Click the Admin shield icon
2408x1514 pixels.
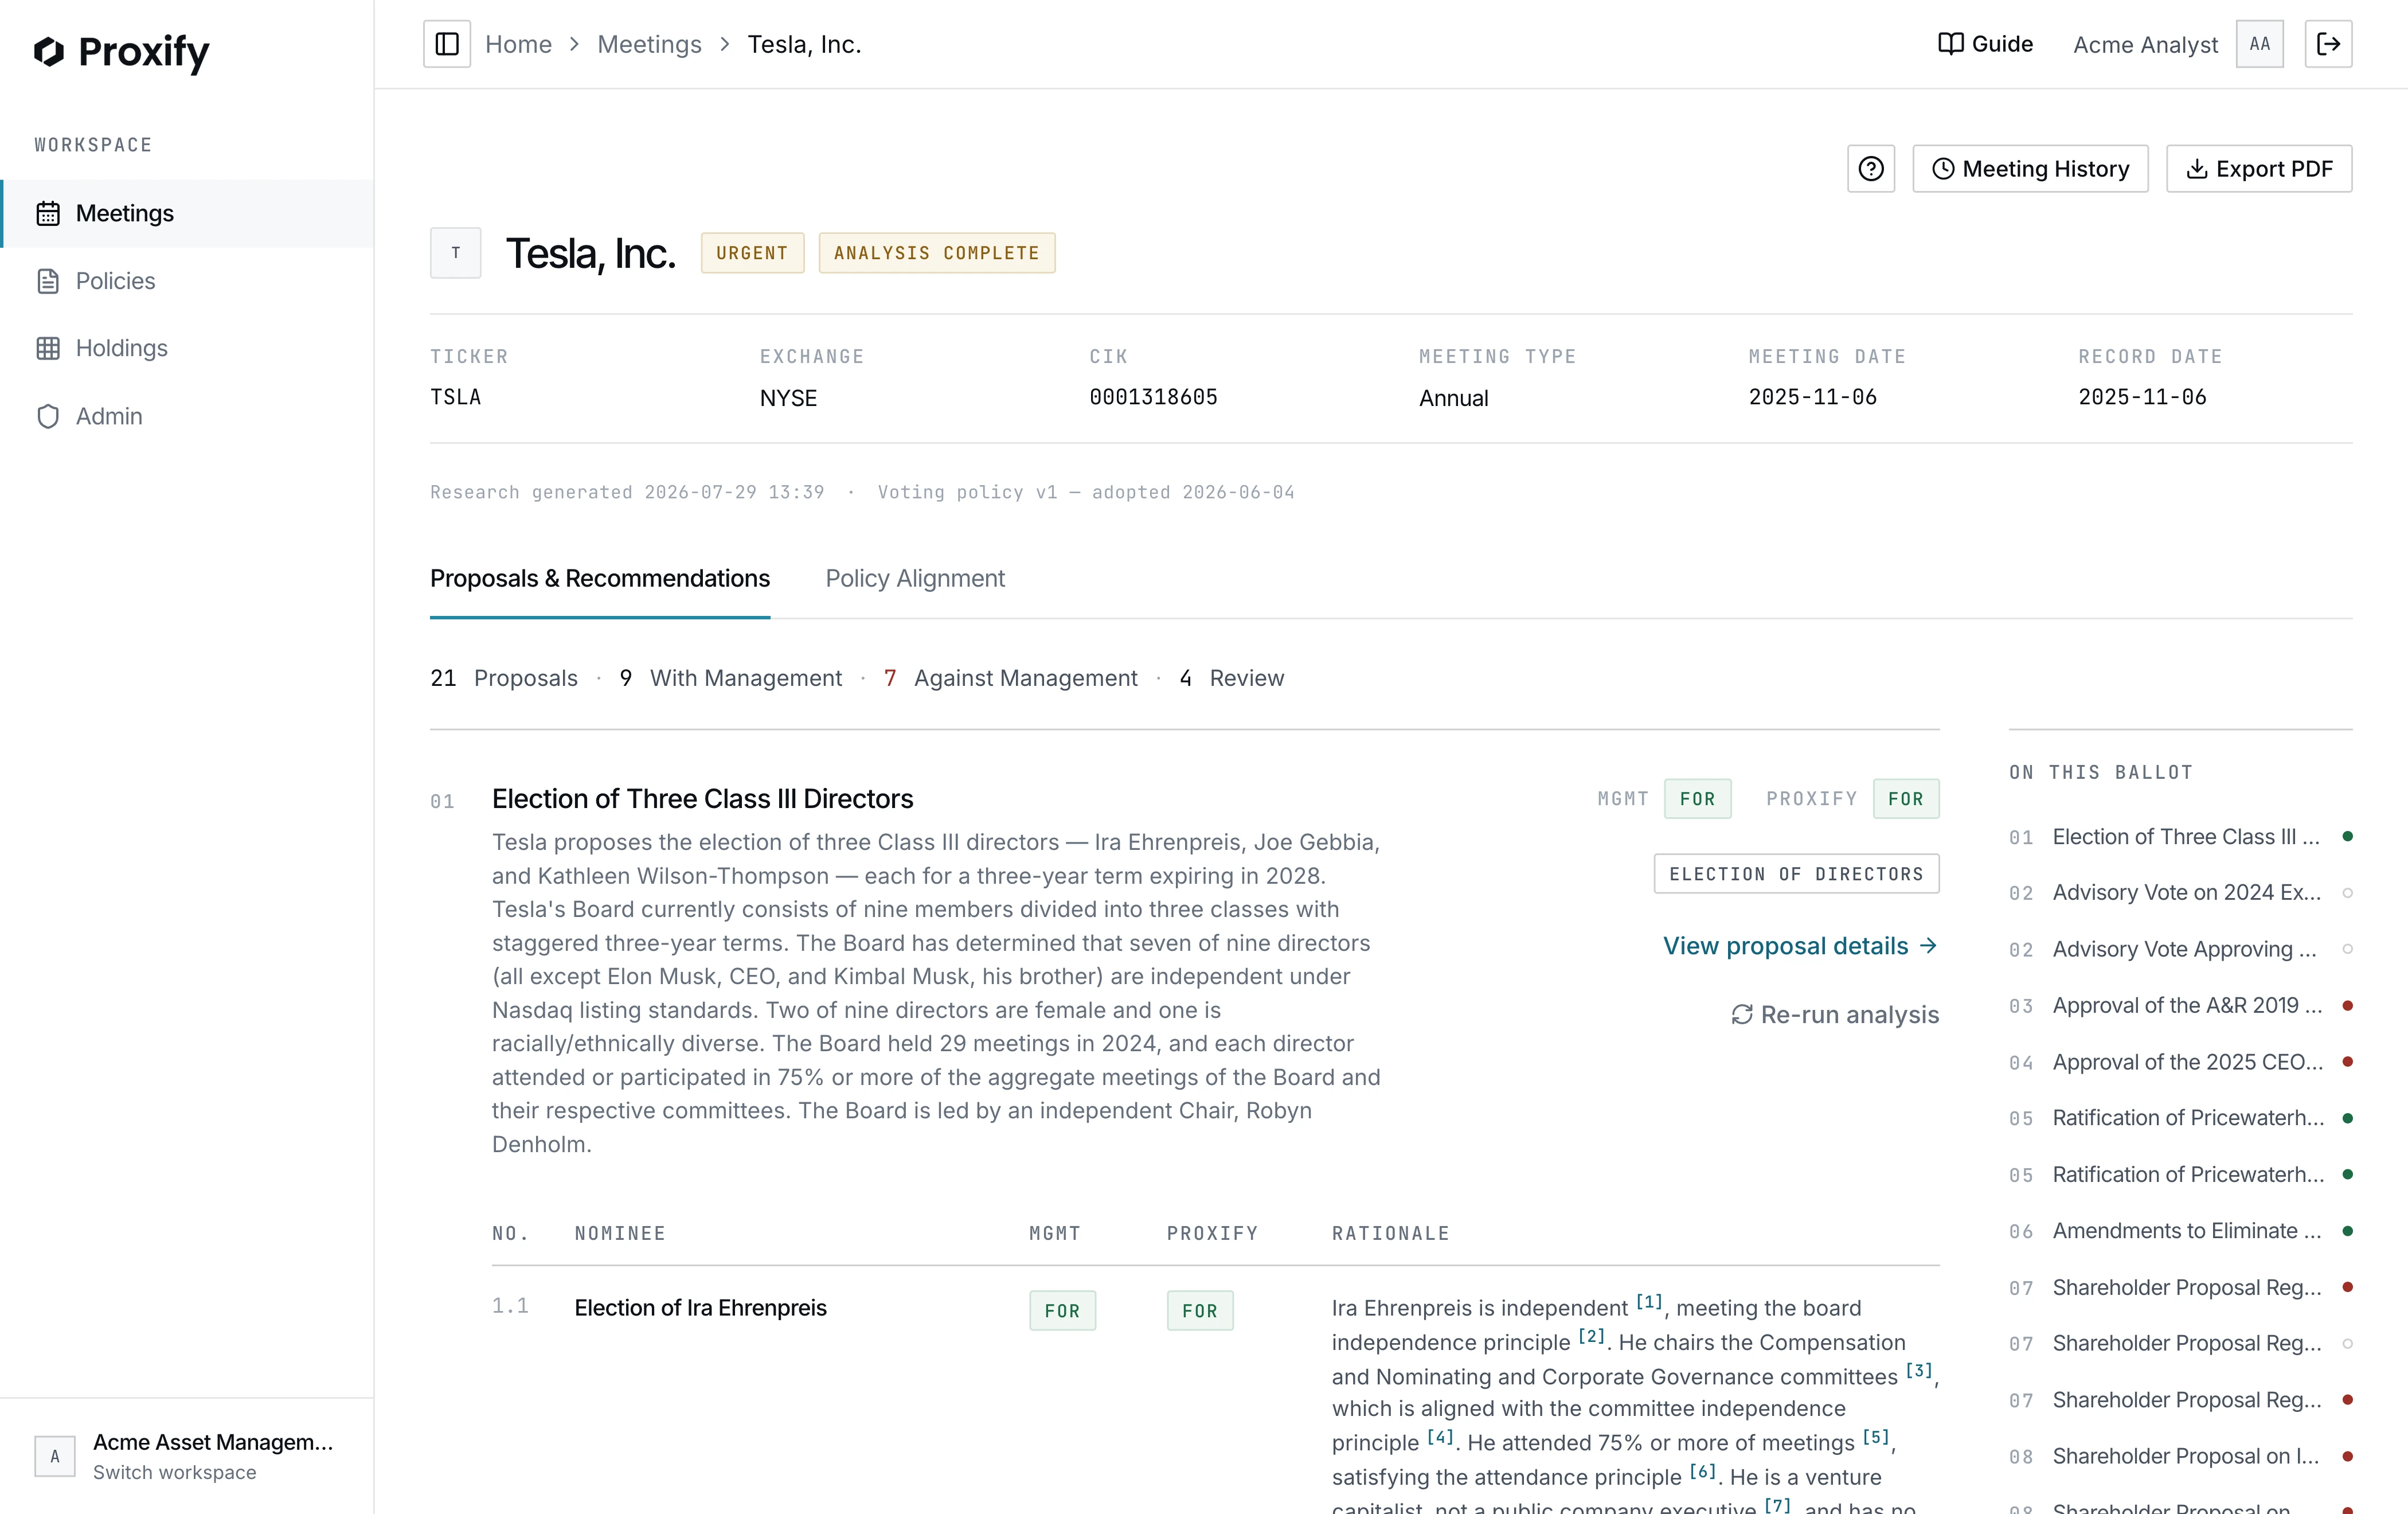click(48, 416)
